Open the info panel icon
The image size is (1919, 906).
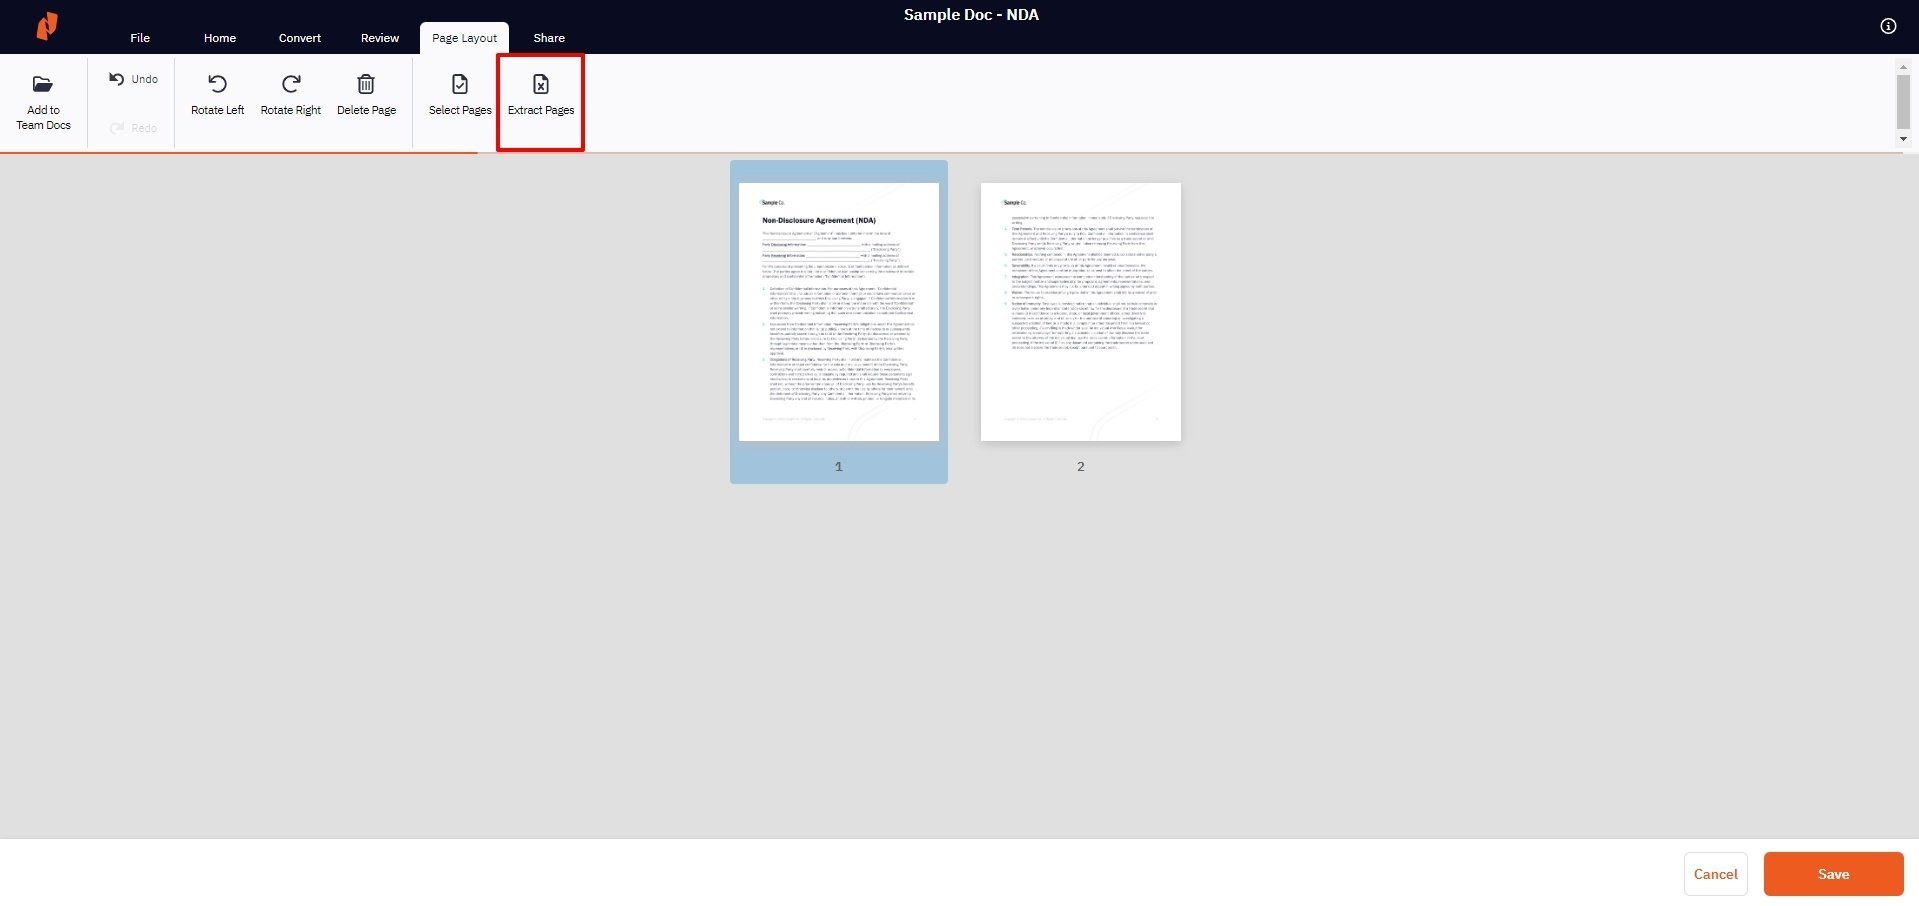click(x=1888, y=26)
